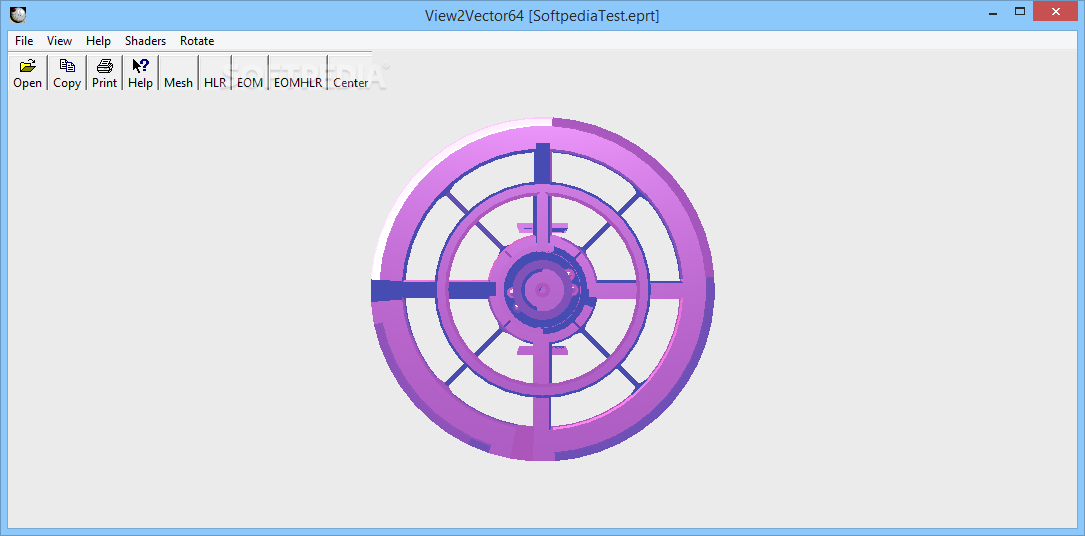Enable HLR hidden line rendering

pos(215,73)
